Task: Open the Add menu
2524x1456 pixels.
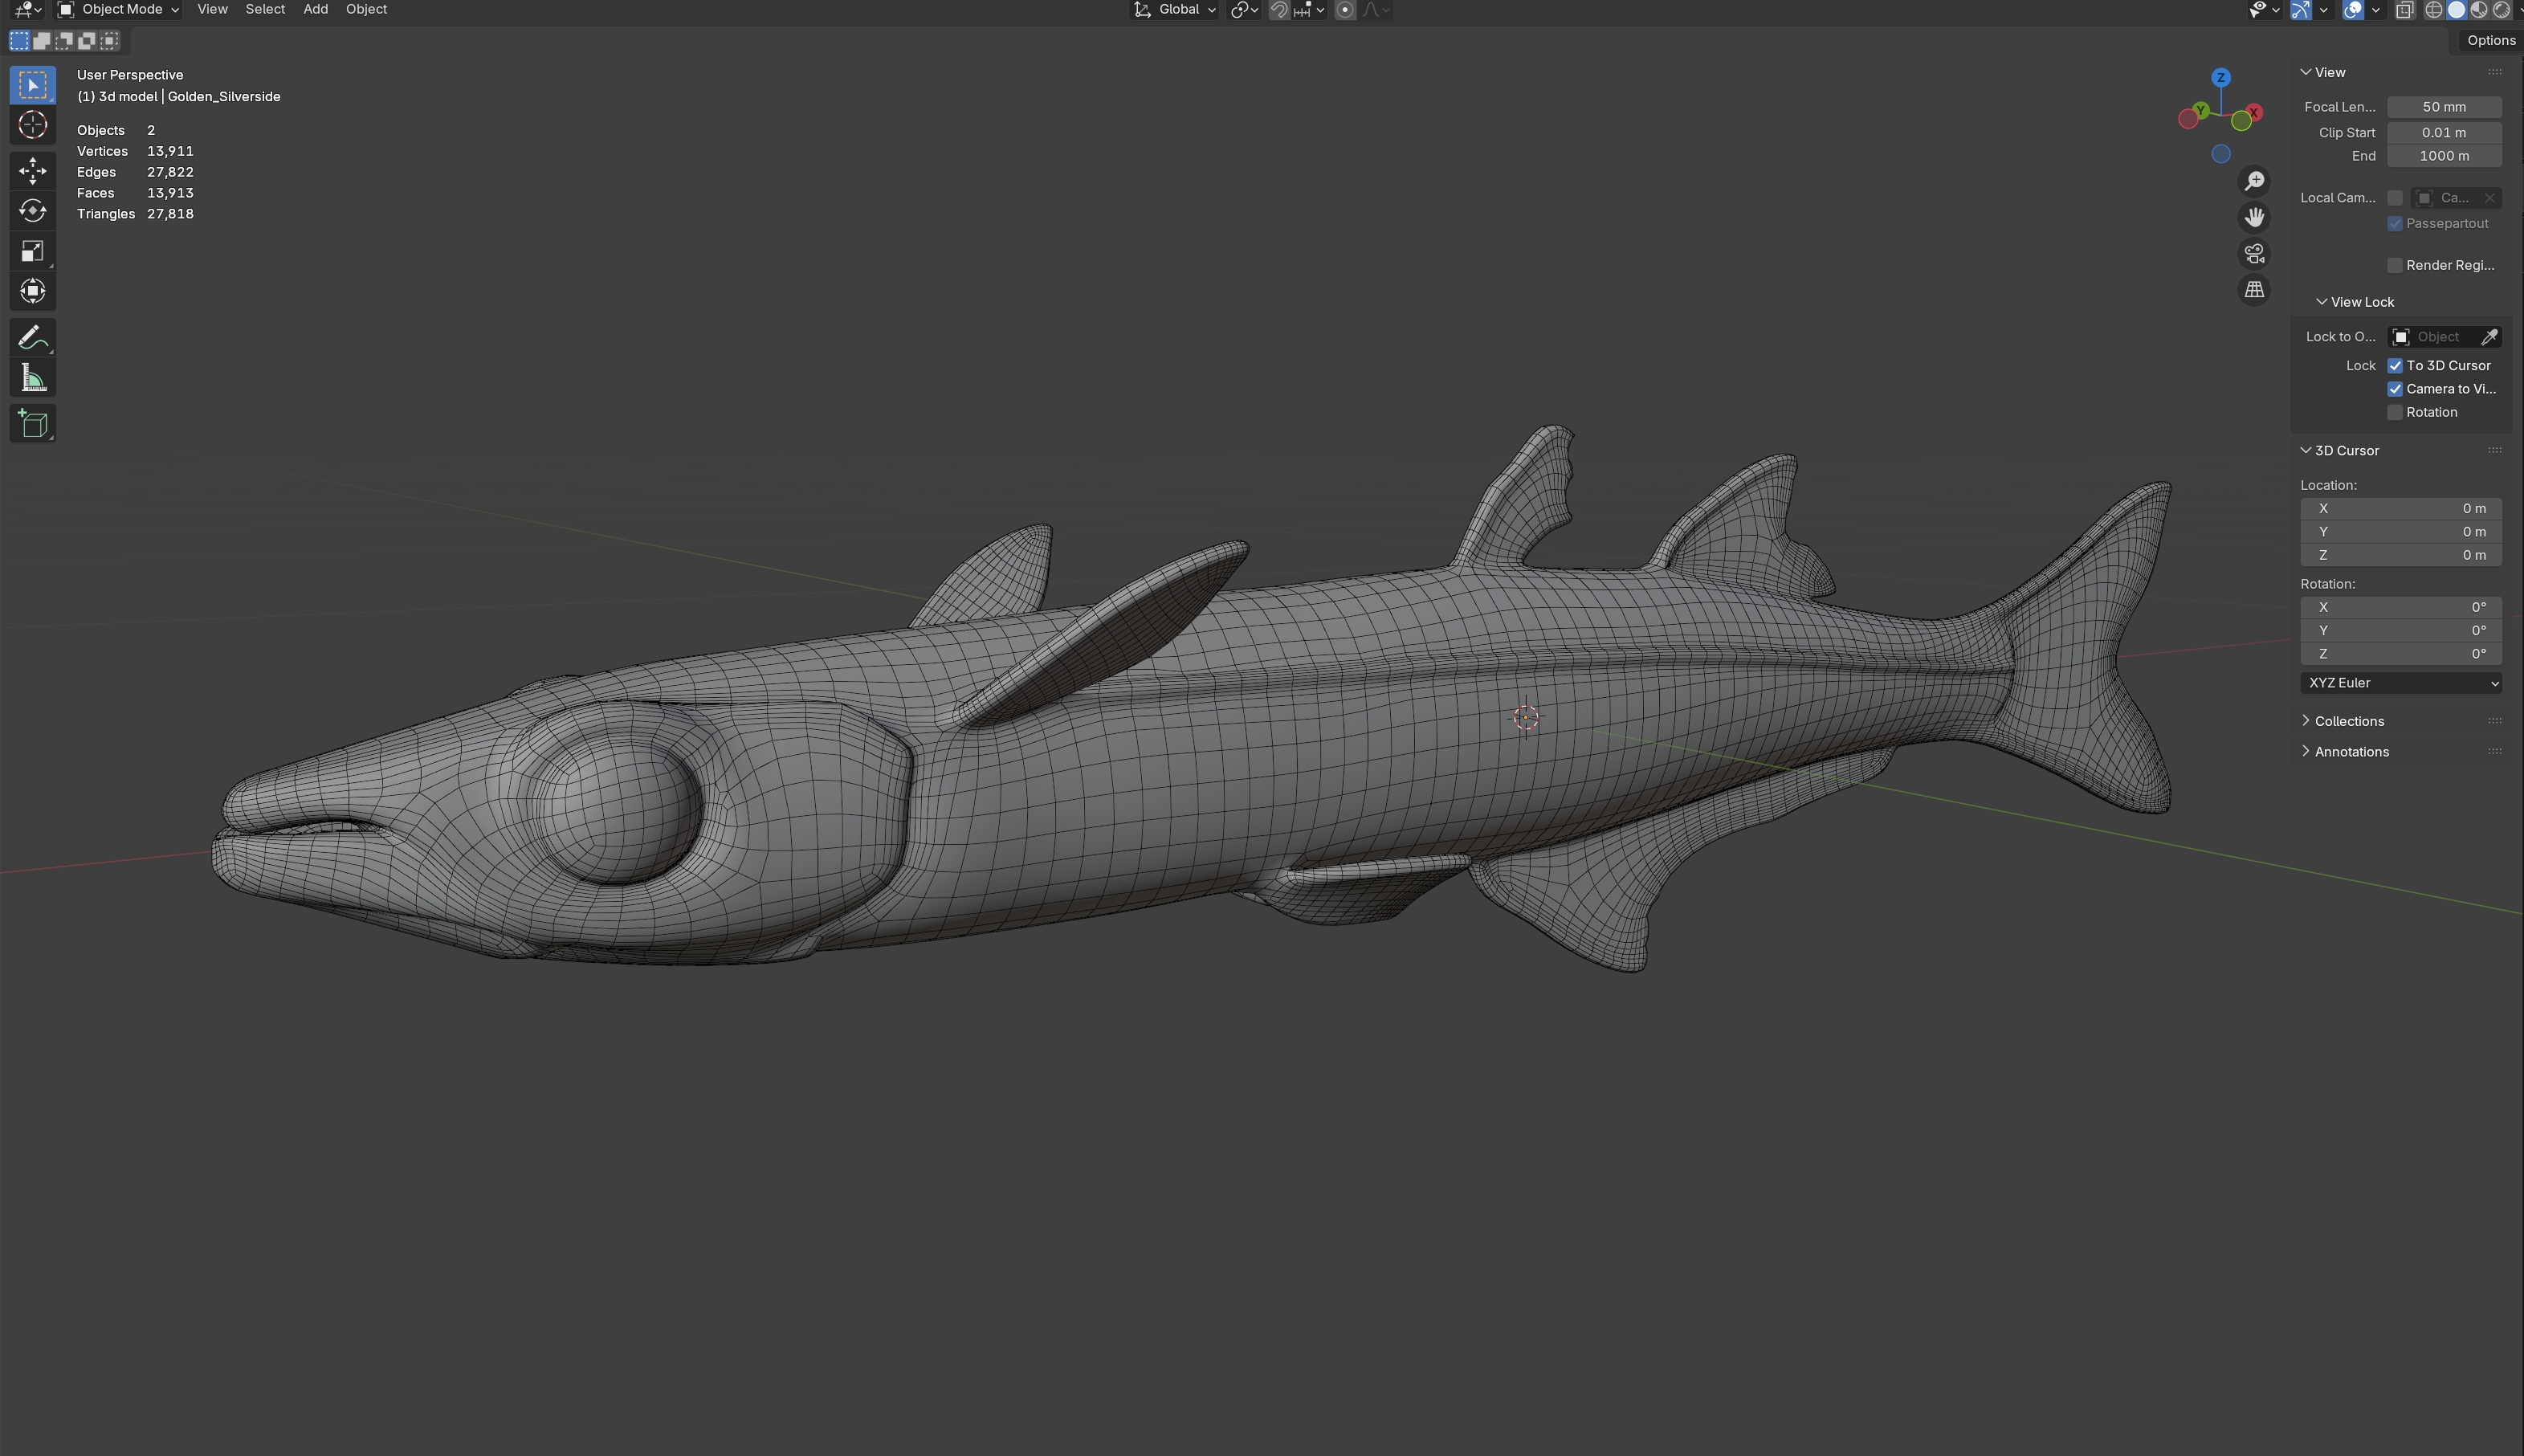Action: point(315,10)
